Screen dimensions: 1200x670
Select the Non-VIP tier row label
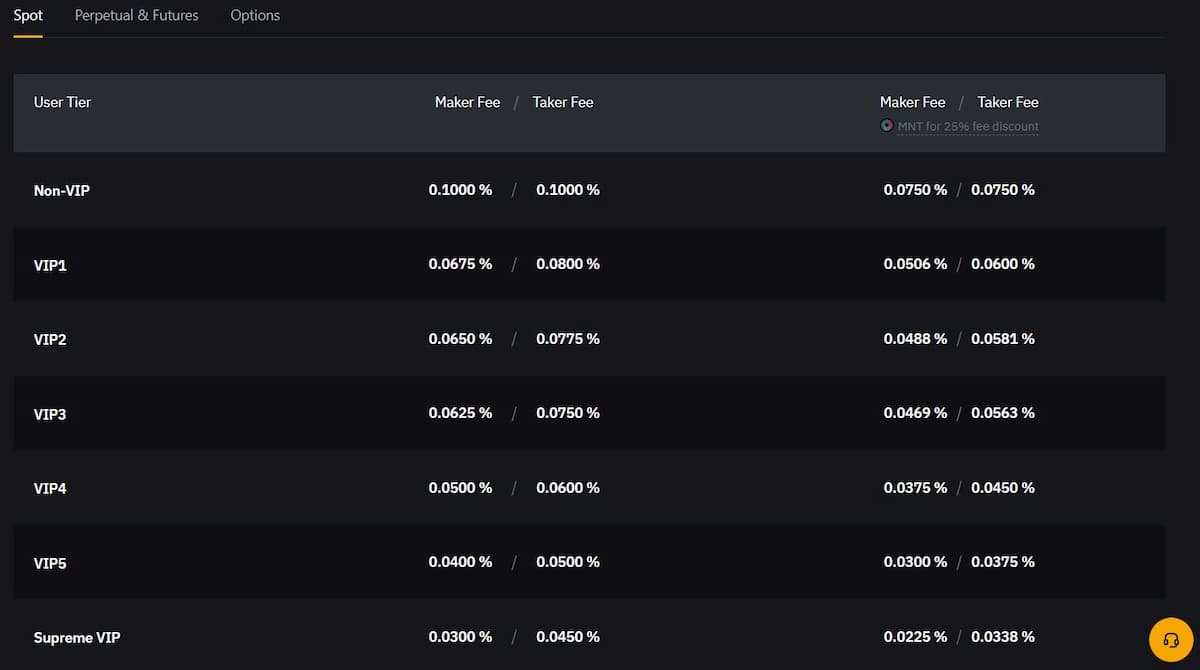62,190
